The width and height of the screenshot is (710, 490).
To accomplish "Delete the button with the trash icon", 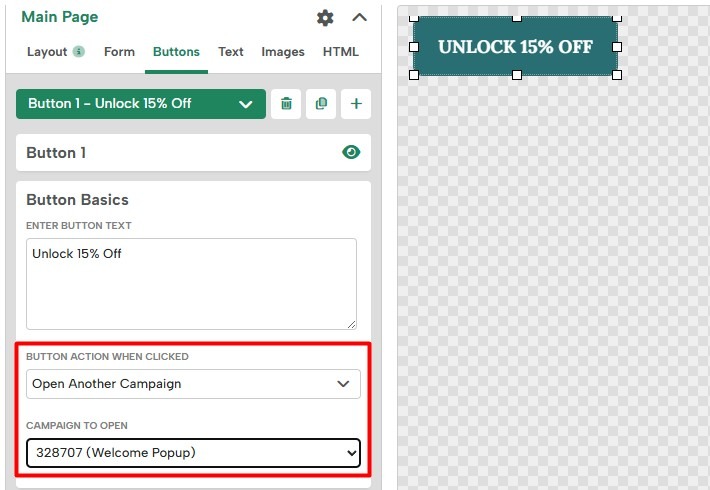I will (x=286, y=104).
